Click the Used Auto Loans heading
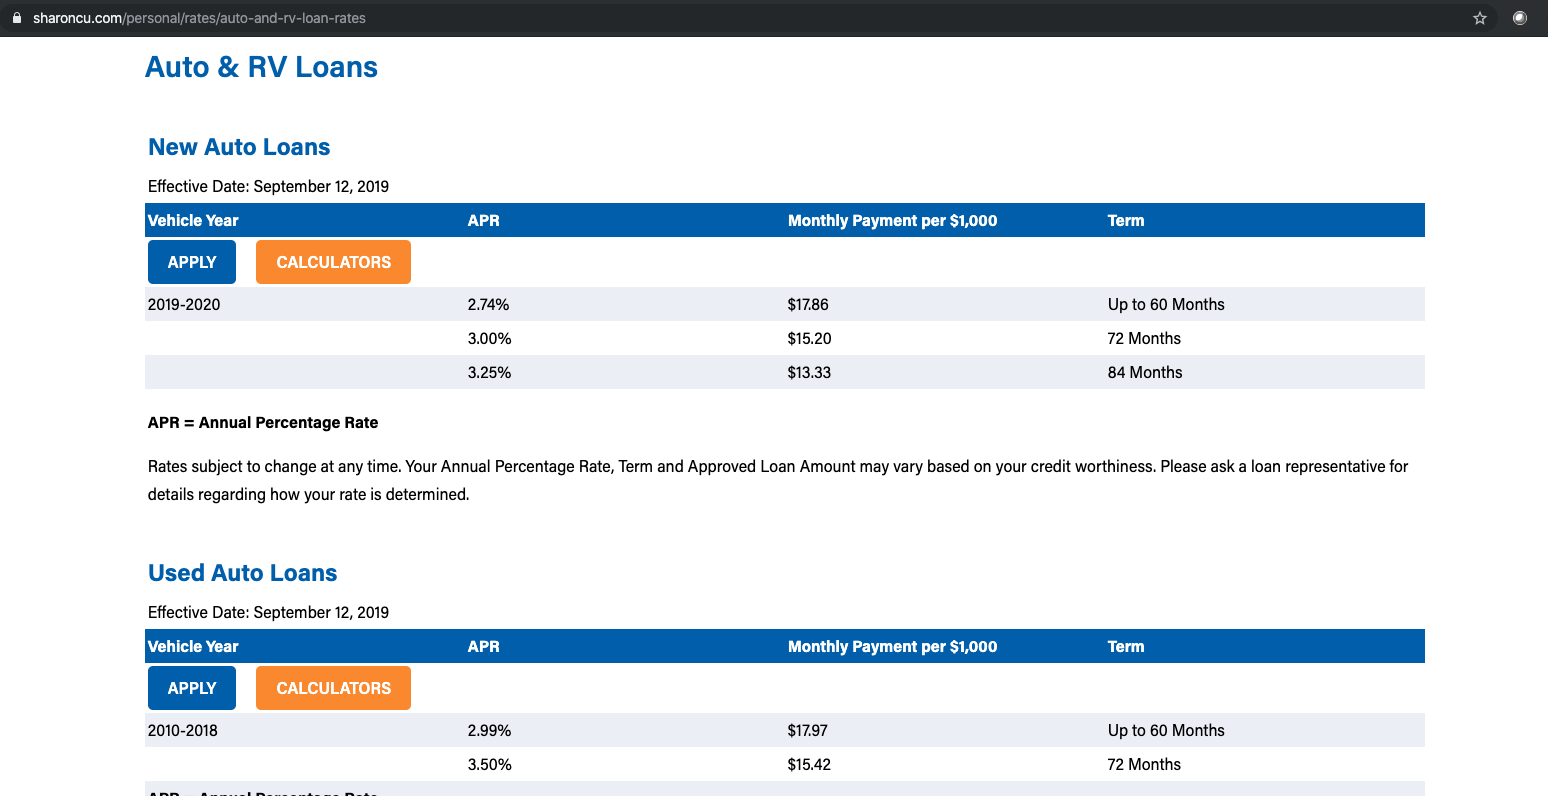The width and height of the screenshot is (1548, 796). 243,573
